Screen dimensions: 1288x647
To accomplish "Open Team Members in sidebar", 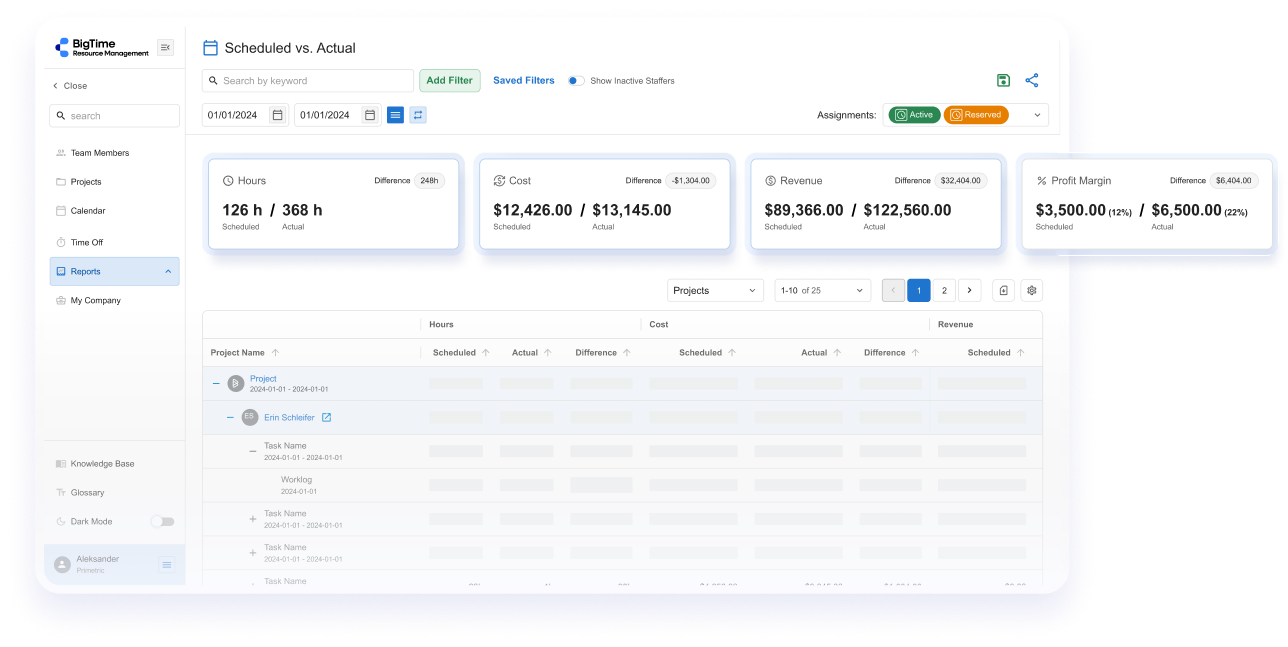I will (100, 153).
